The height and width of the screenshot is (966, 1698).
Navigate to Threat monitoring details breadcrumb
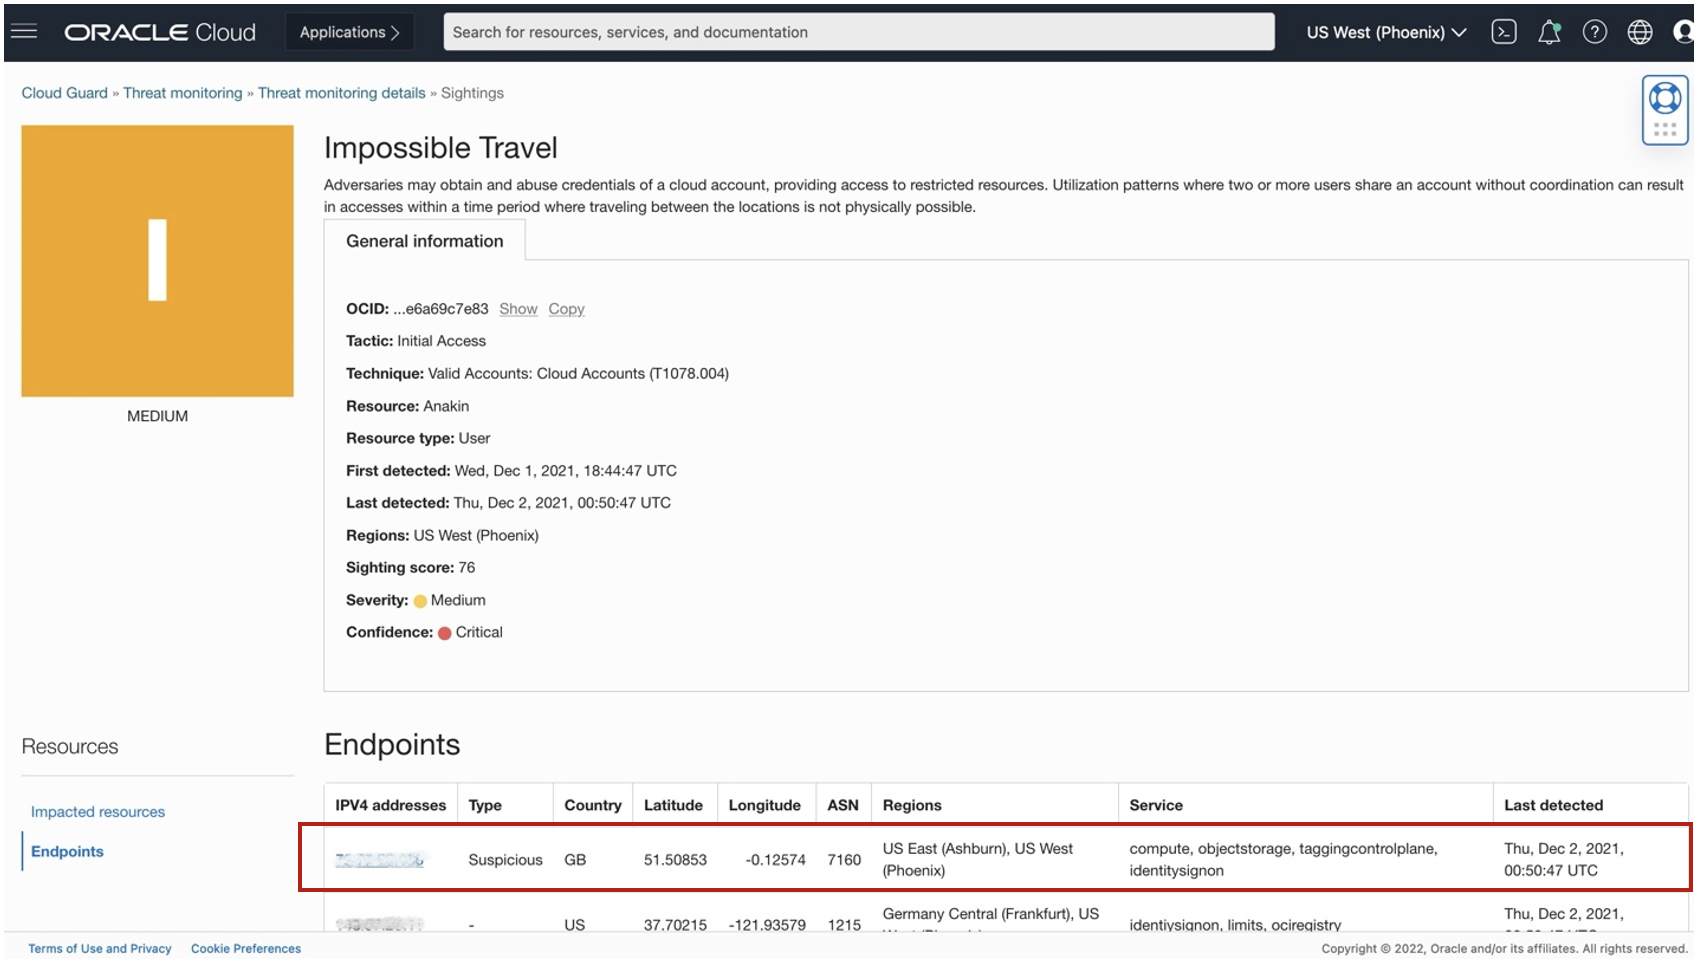click(x=341, y=93)
